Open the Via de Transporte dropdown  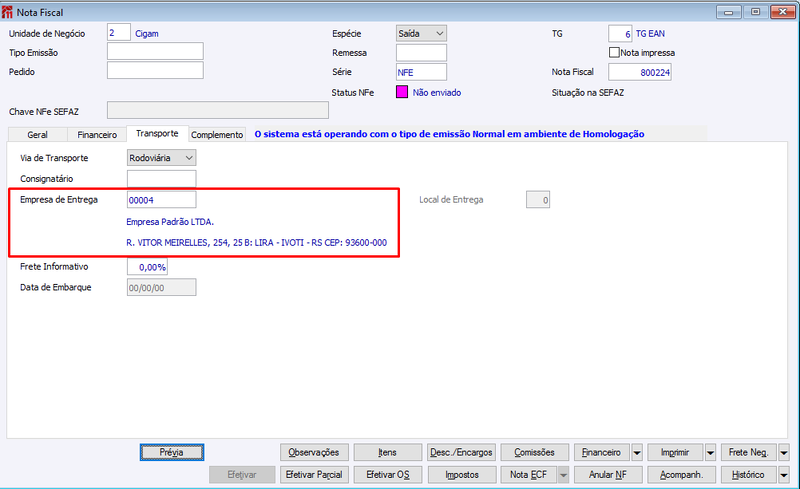click(x=161, y=158)
